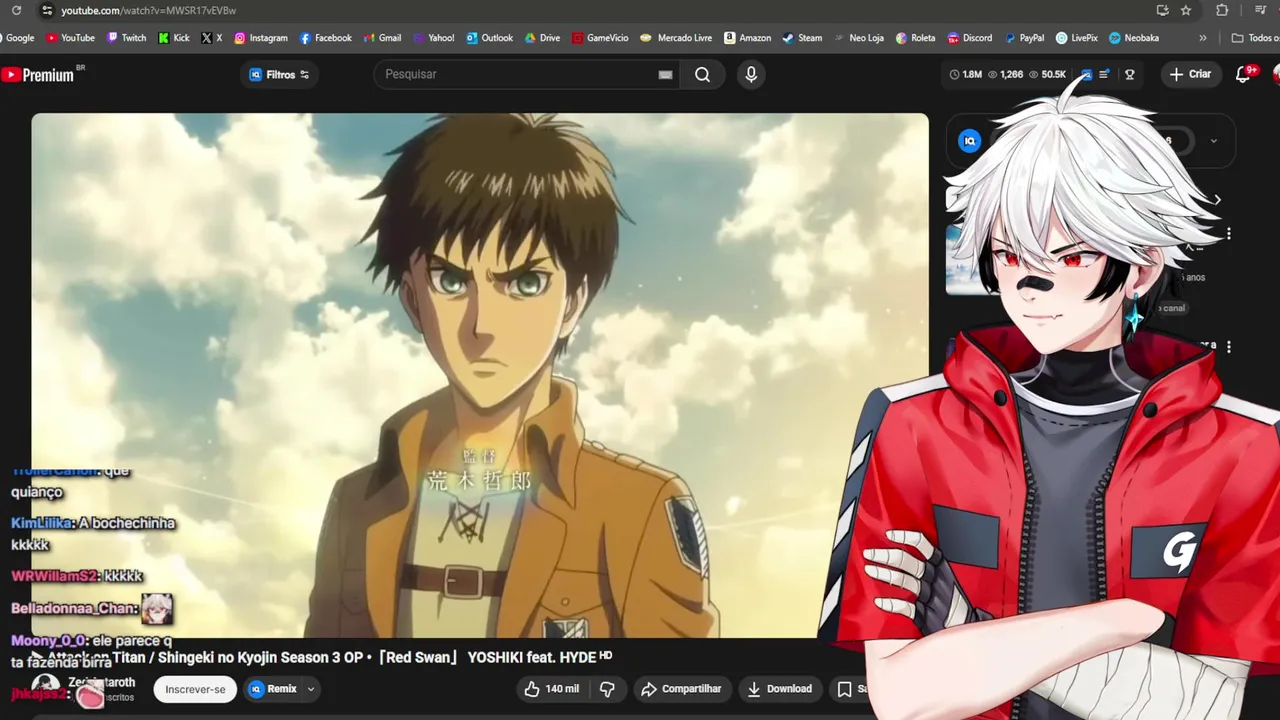Click the Compartilhar share button

click(x=681, y=689)
